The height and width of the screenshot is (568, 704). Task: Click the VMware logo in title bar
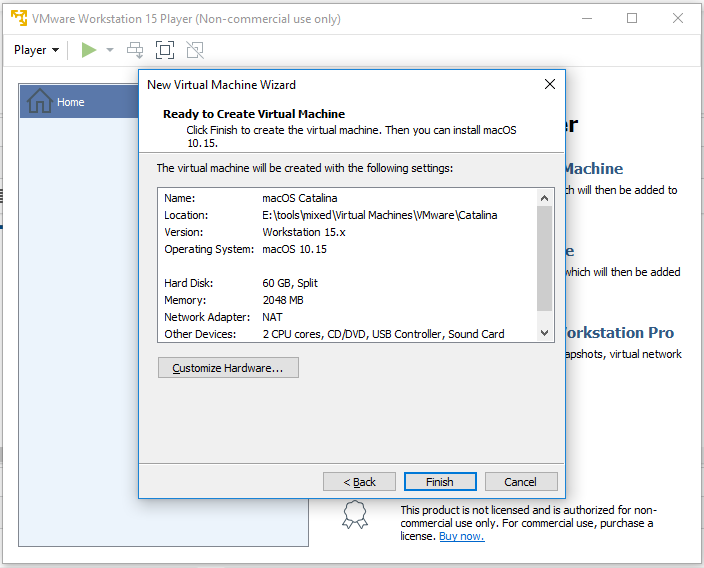coord(19,18)
